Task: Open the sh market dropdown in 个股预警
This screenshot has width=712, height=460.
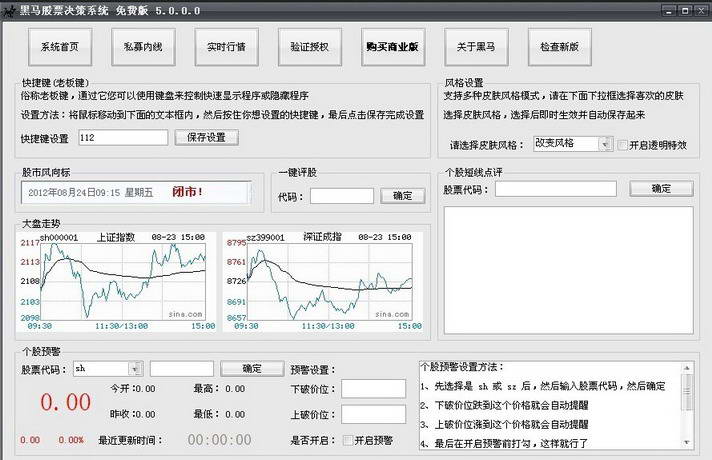Action: click(x=135, y=369)
